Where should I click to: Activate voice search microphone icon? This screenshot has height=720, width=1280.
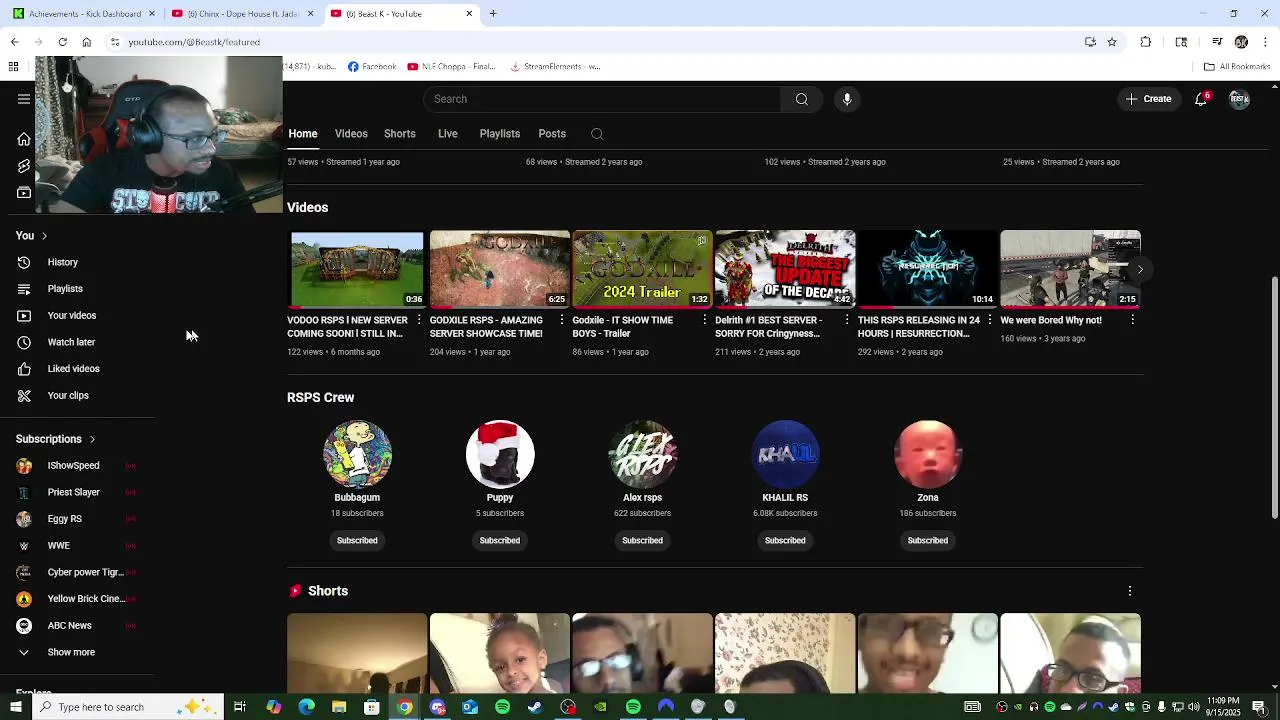coord(847,99)
